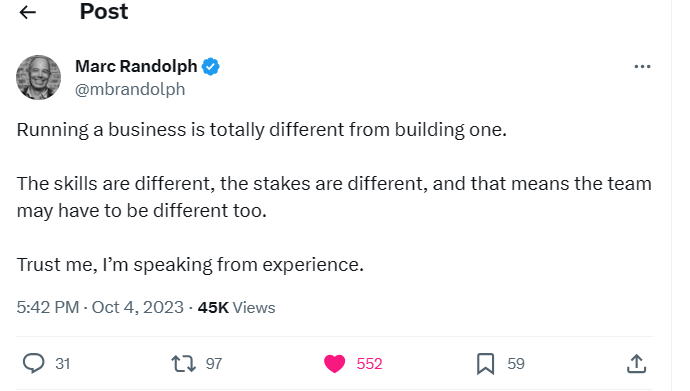Visit the @mbrandolph handle link
Image resolution: width=690 pixels, height=391 pixels.
(x=130, y=89)
